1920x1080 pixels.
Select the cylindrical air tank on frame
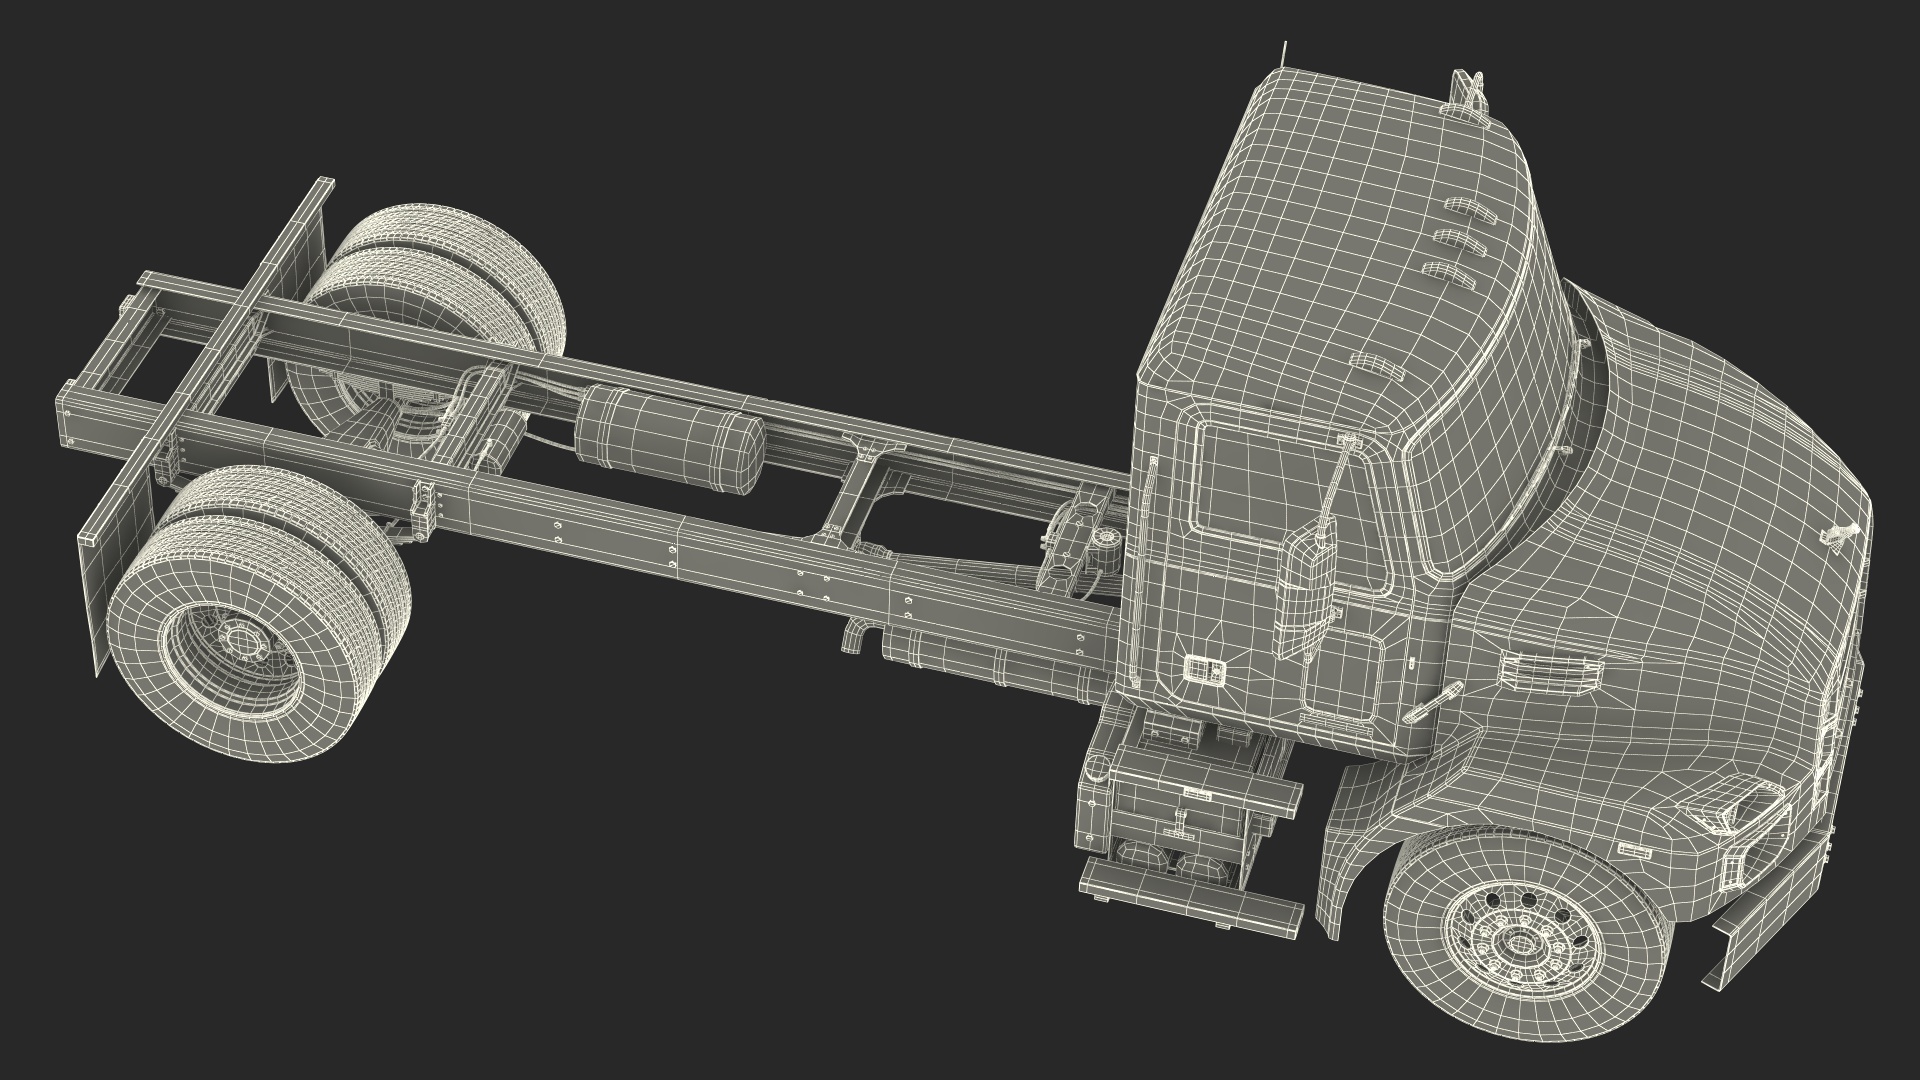click(x=668, y=438)
